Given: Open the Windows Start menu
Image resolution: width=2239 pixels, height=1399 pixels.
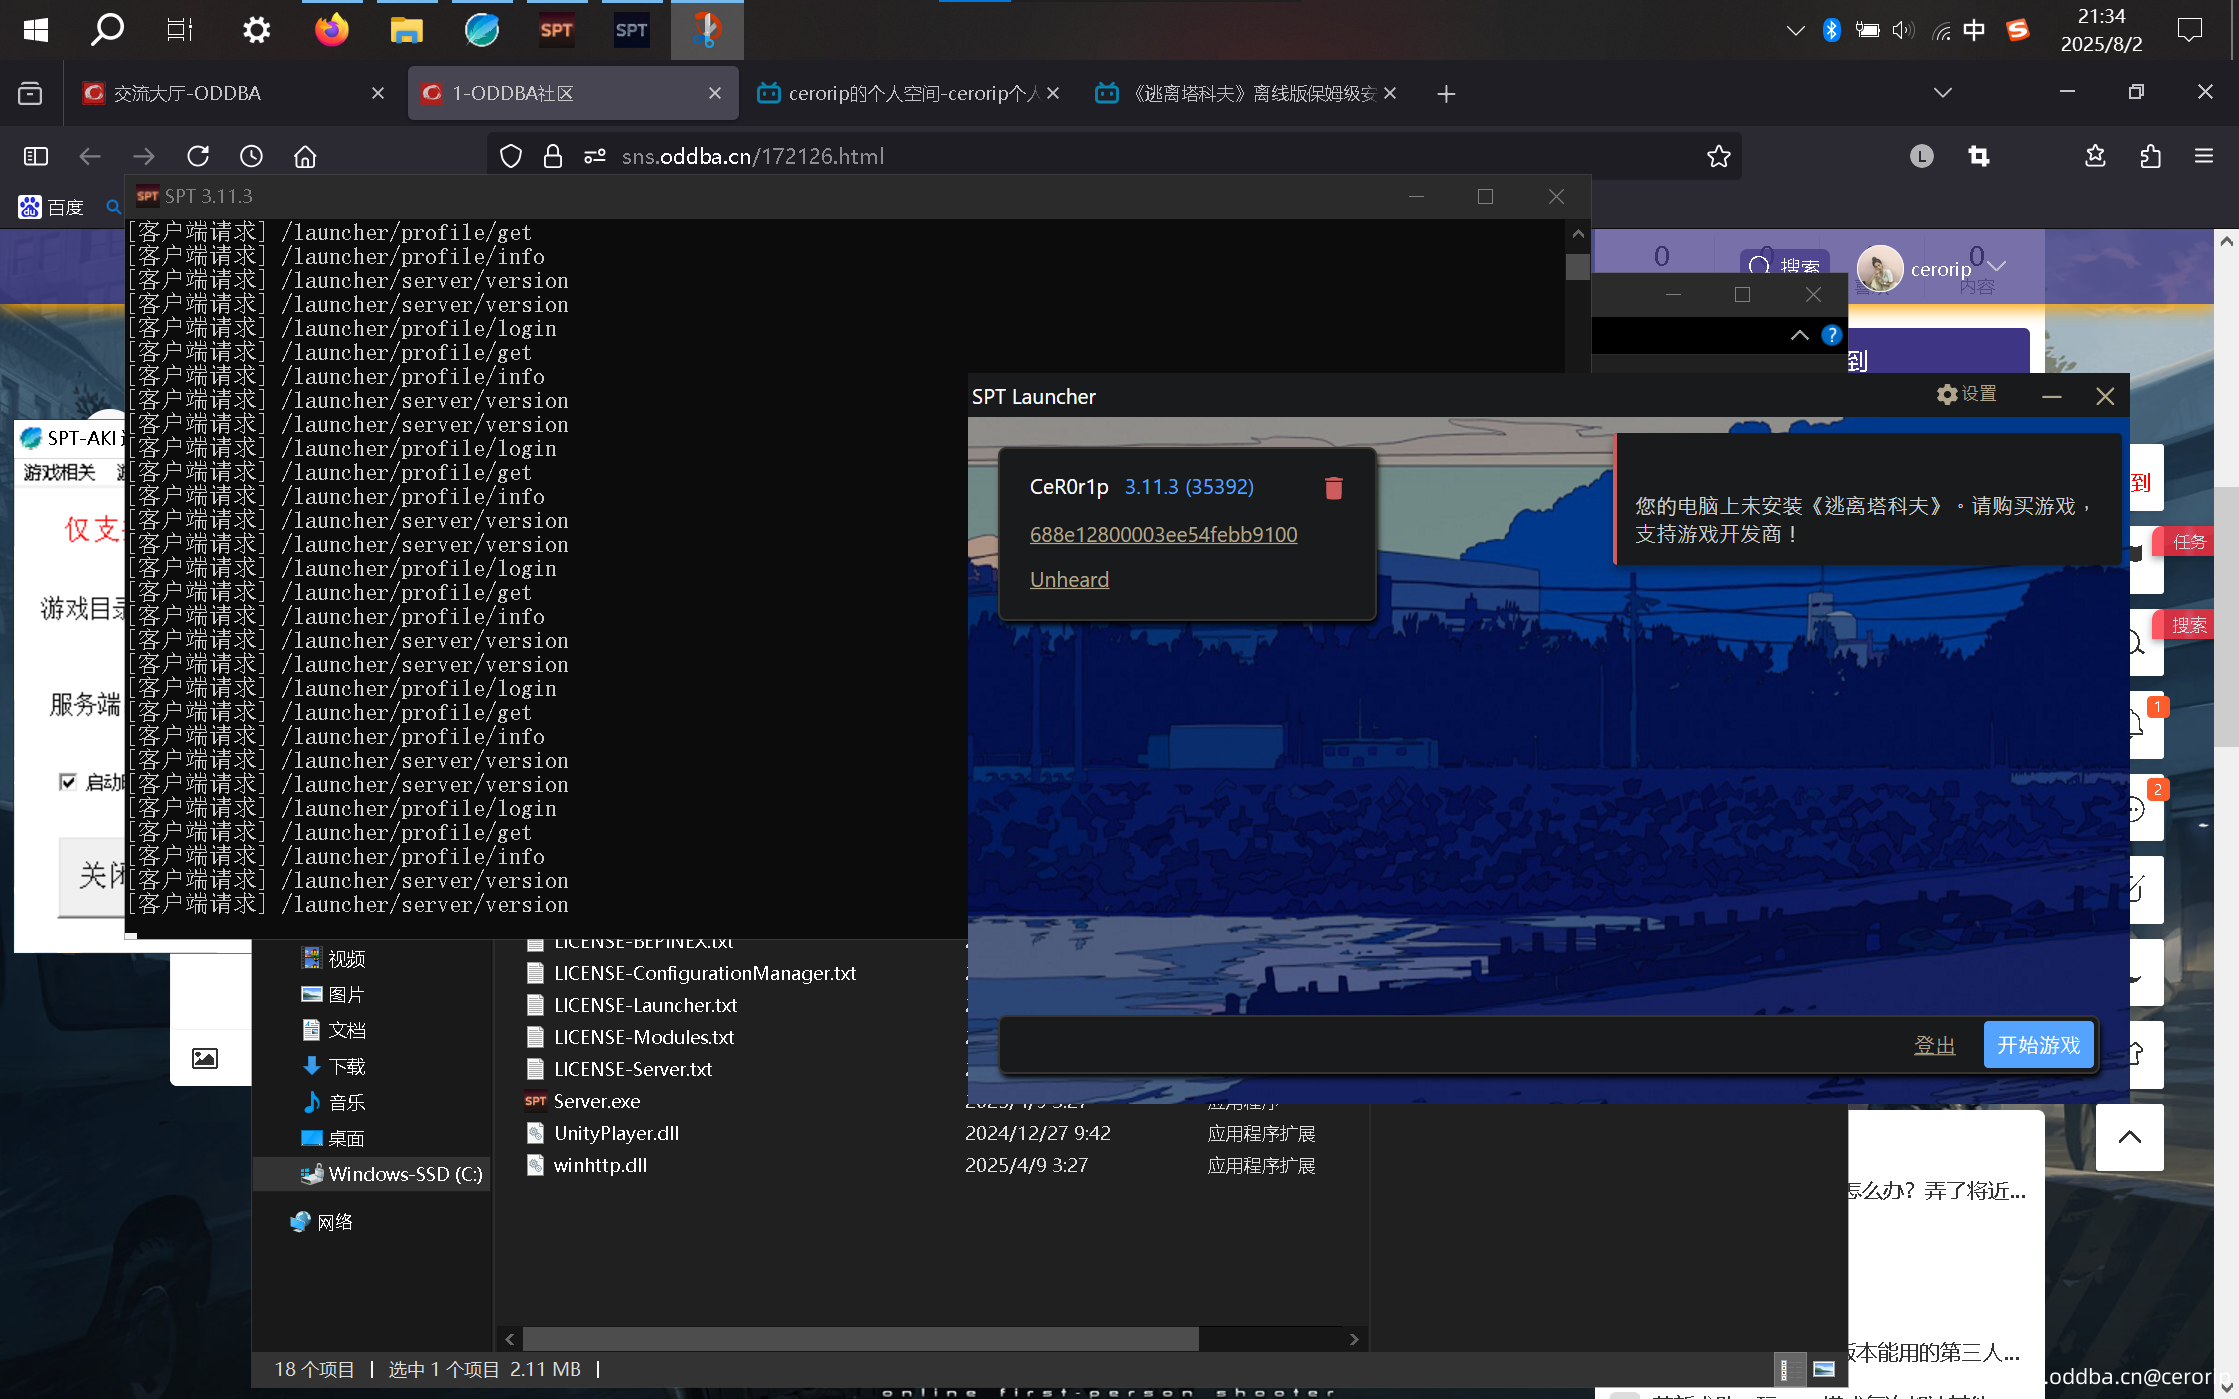Looking at the screenshot, I should click(36, 30).
